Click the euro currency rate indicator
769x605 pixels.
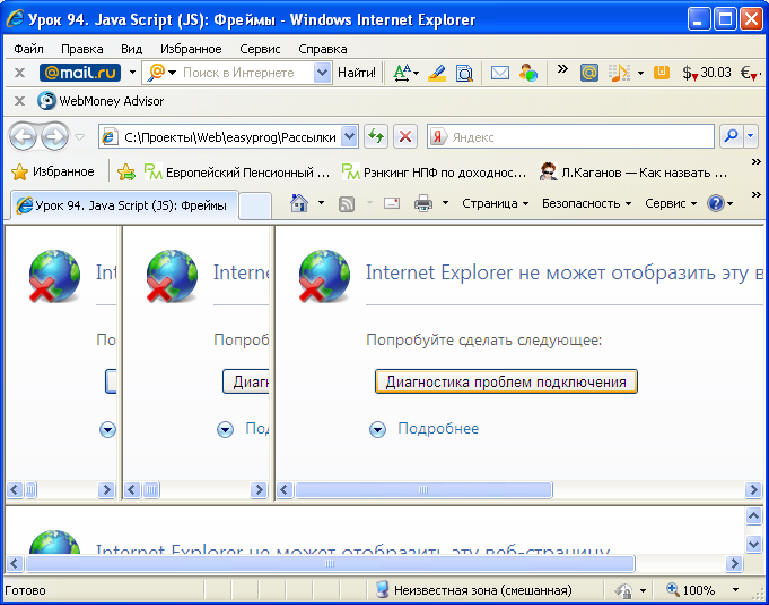click(751, 73)
